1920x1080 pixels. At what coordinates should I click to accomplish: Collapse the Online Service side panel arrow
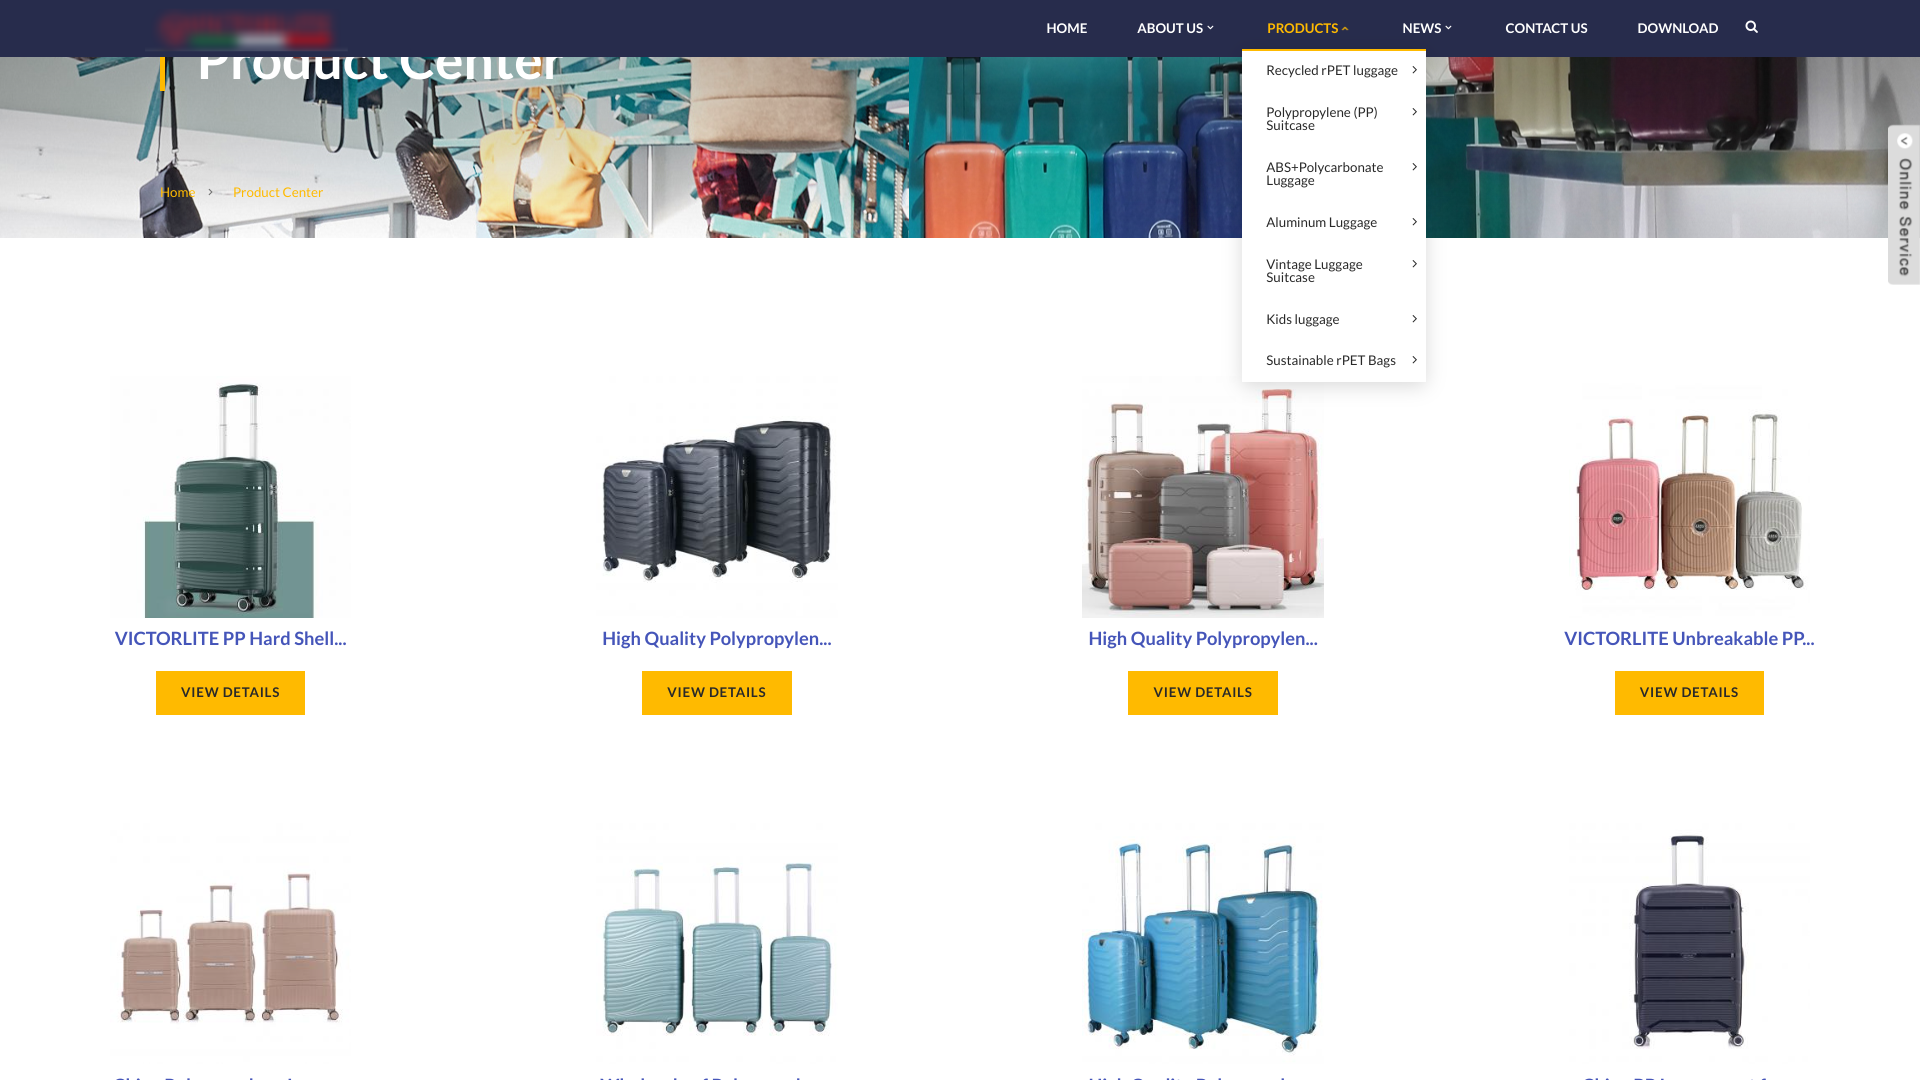tap(1904, 141)
